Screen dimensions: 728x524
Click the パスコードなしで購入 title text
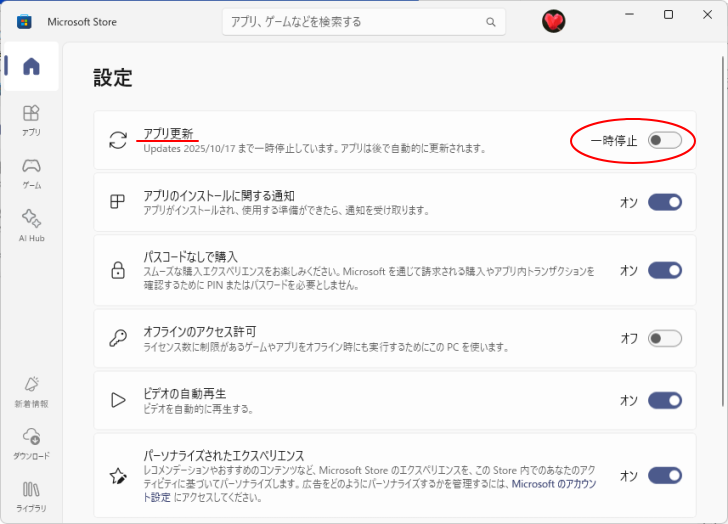tap(190, 256)
